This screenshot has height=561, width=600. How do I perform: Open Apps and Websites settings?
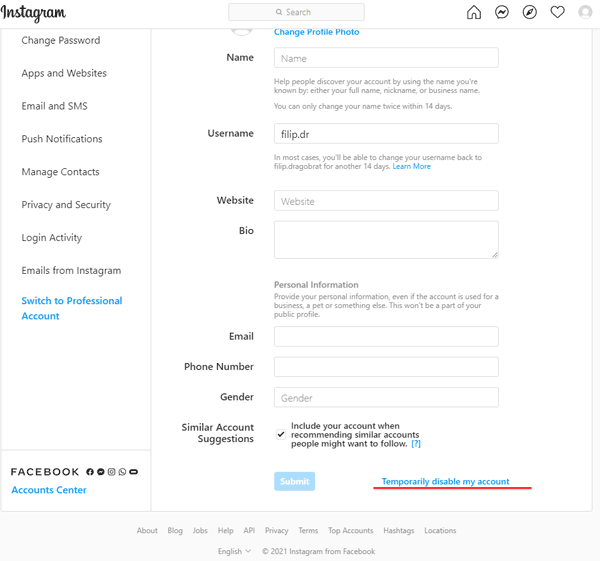64,73
